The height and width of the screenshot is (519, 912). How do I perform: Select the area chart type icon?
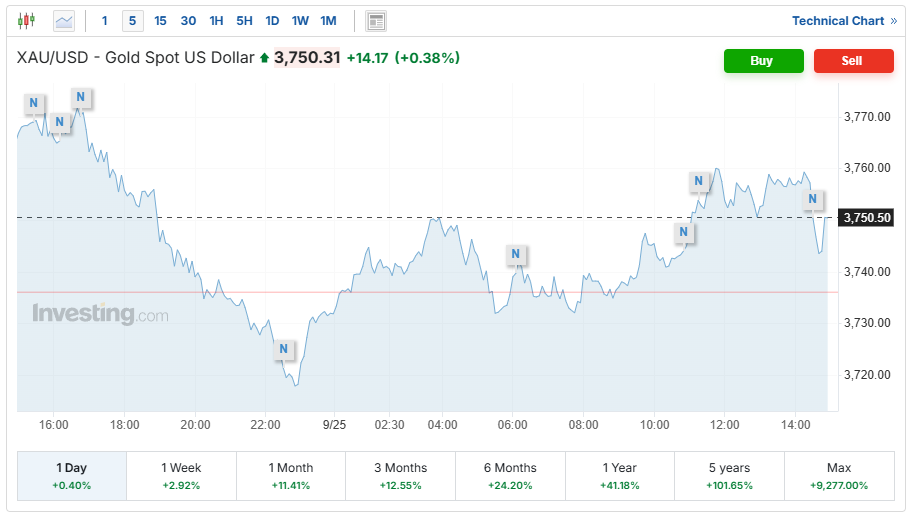point(64,20)
